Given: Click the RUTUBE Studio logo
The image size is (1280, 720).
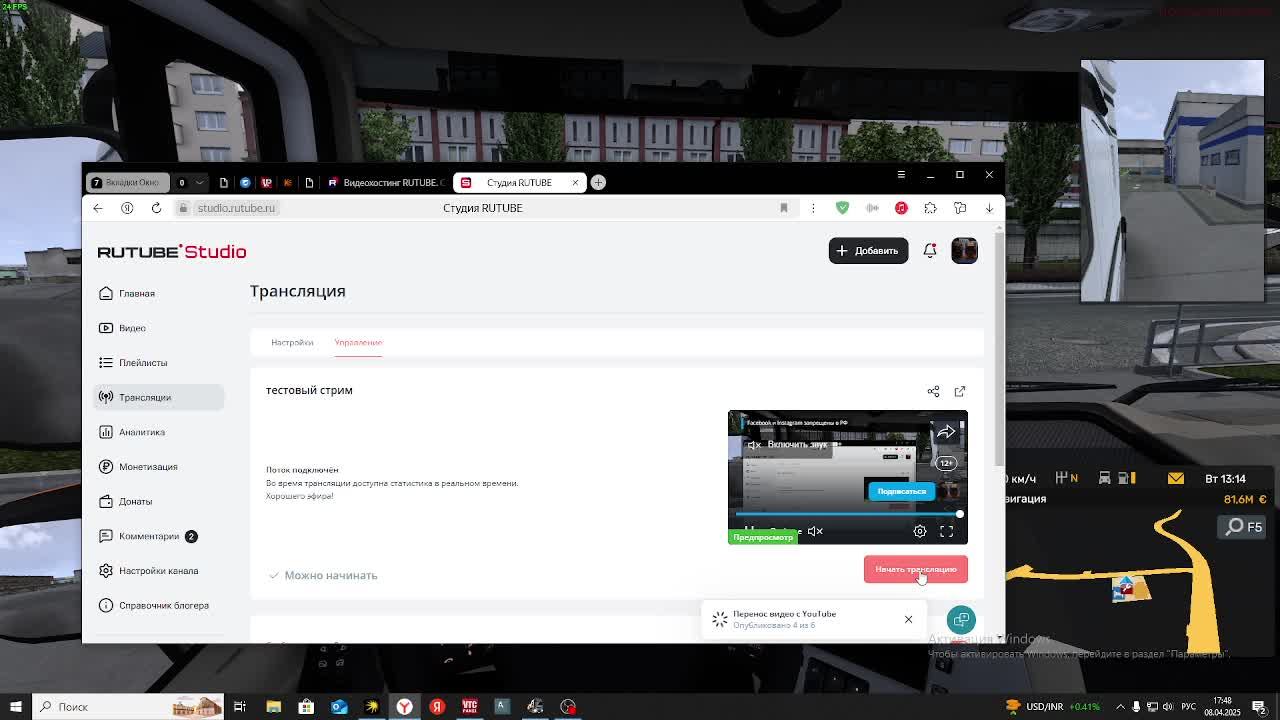Looking at the screenshot, I should click(172, 251).
